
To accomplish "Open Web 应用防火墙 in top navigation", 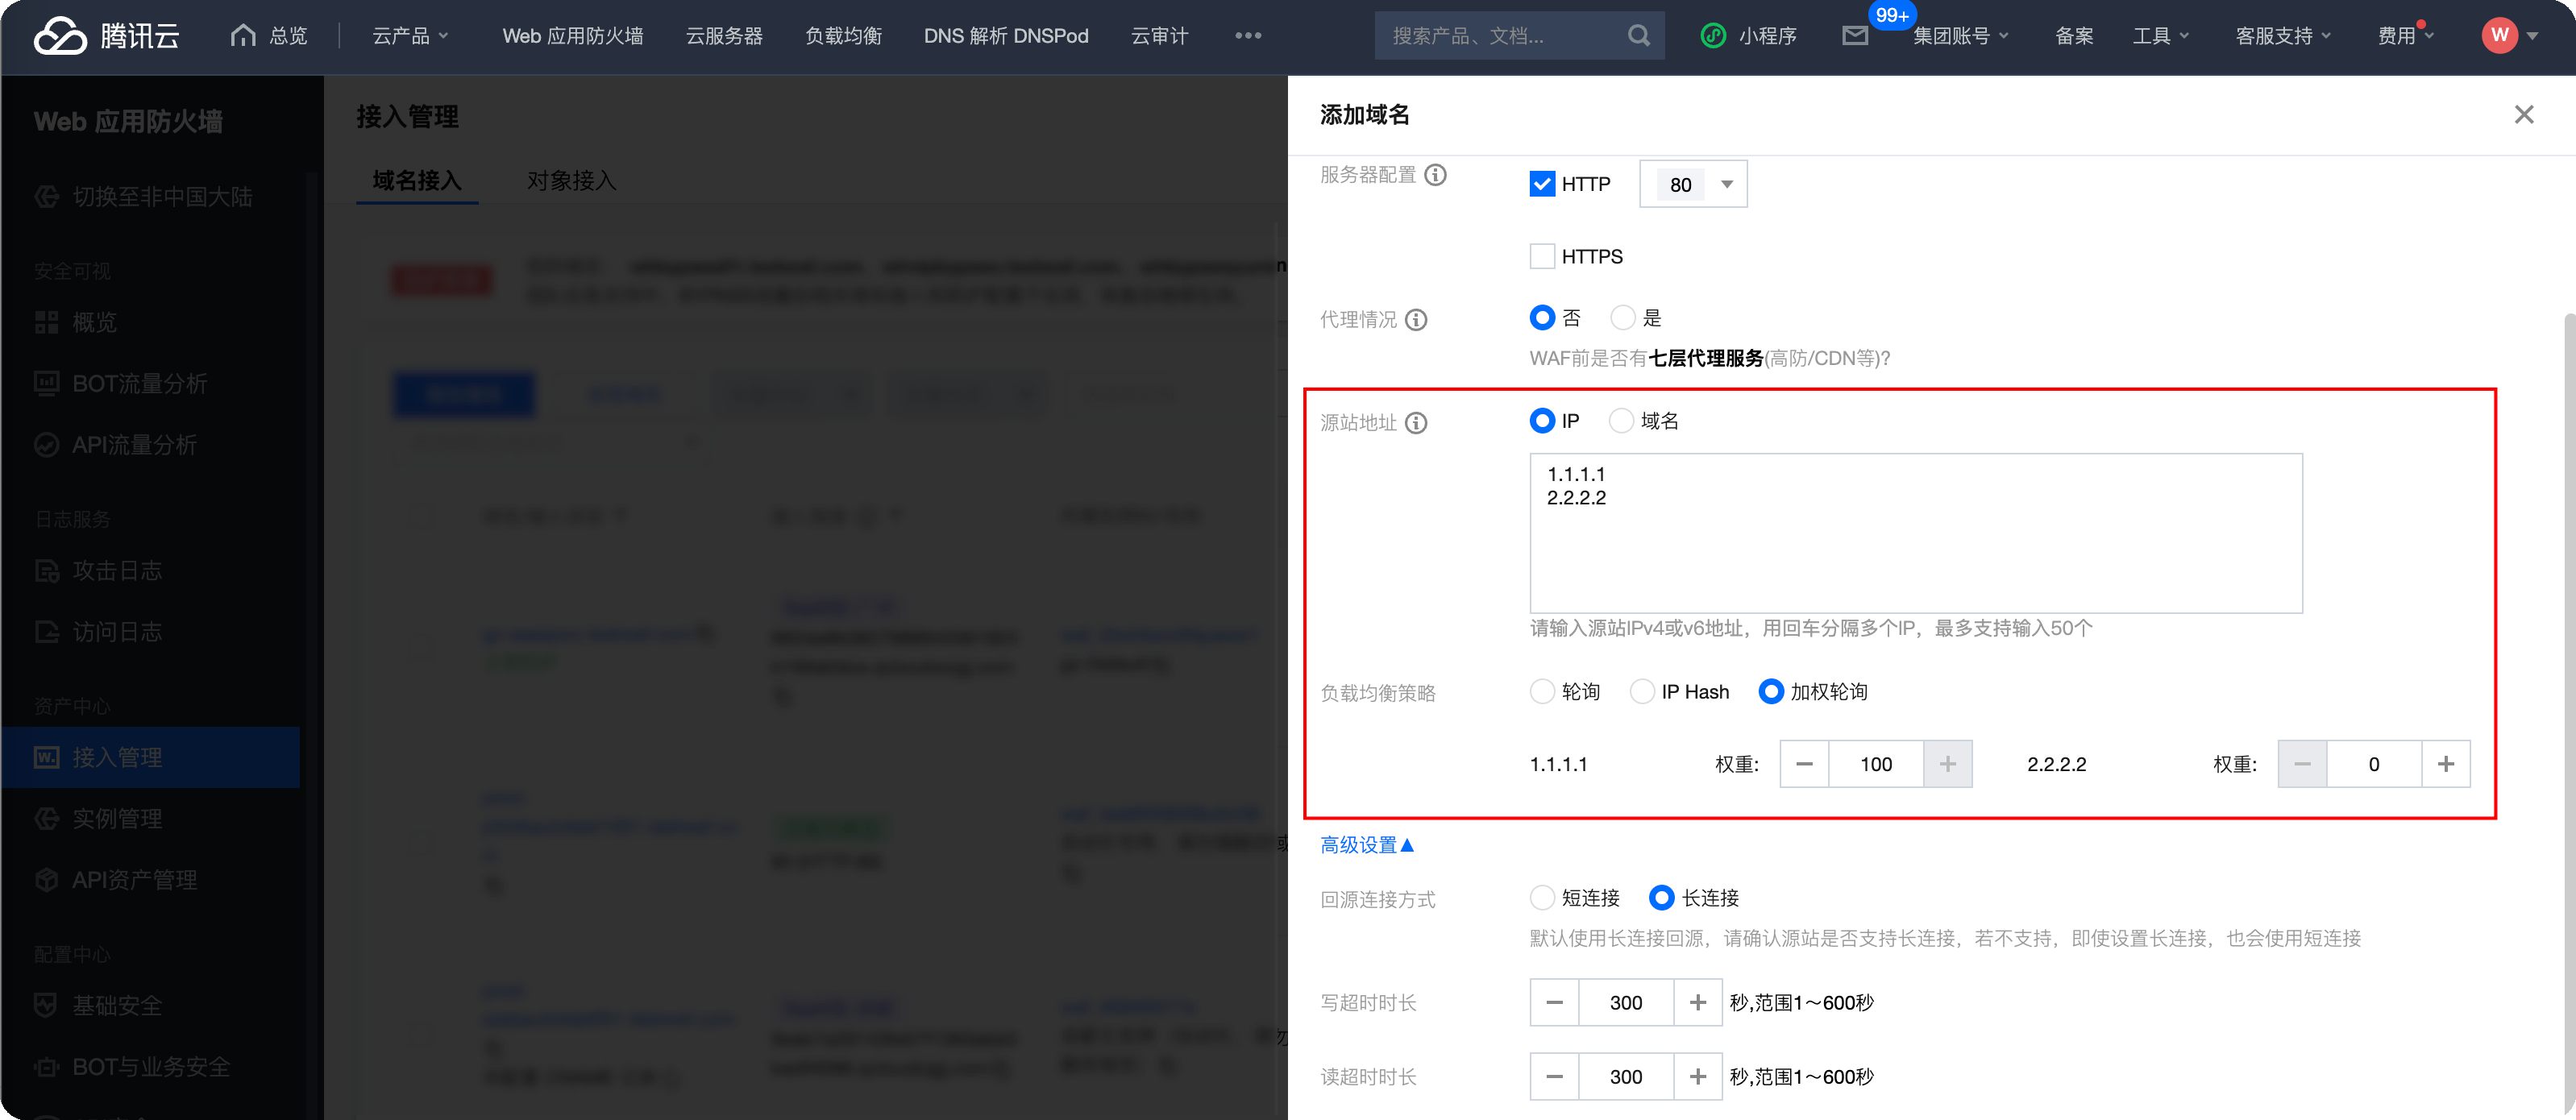I will coord(572,36).
